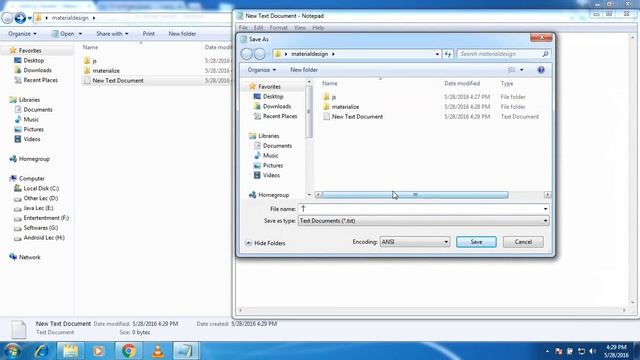The height and width of the screenshot is (360, 640).
Task: Open Notepad View menu
Action: pyautogui.click(x=300, y=28)
